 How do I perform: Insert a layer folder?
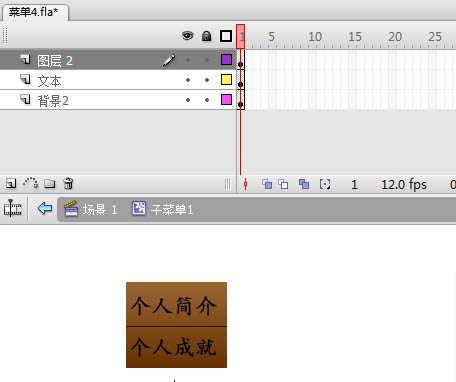pyautogui.click(x=50, y=184)
